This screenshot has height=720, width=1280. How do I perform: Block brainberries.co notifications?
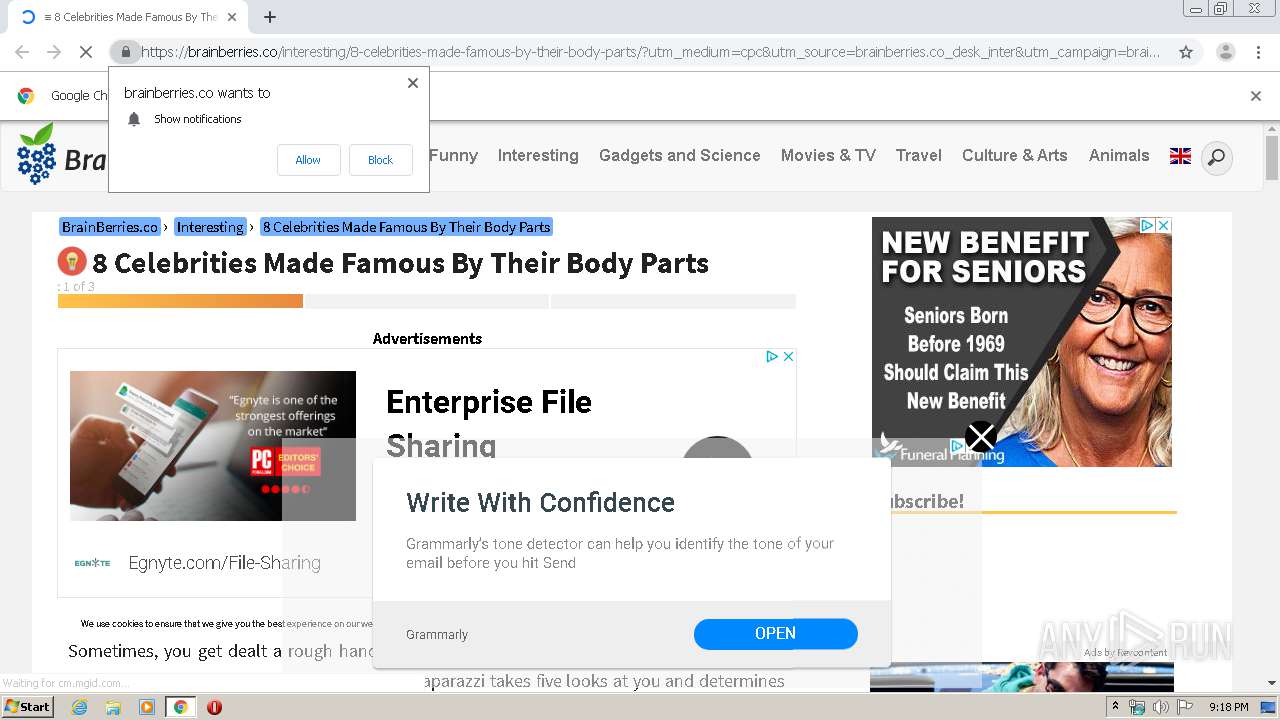[380, 160]
